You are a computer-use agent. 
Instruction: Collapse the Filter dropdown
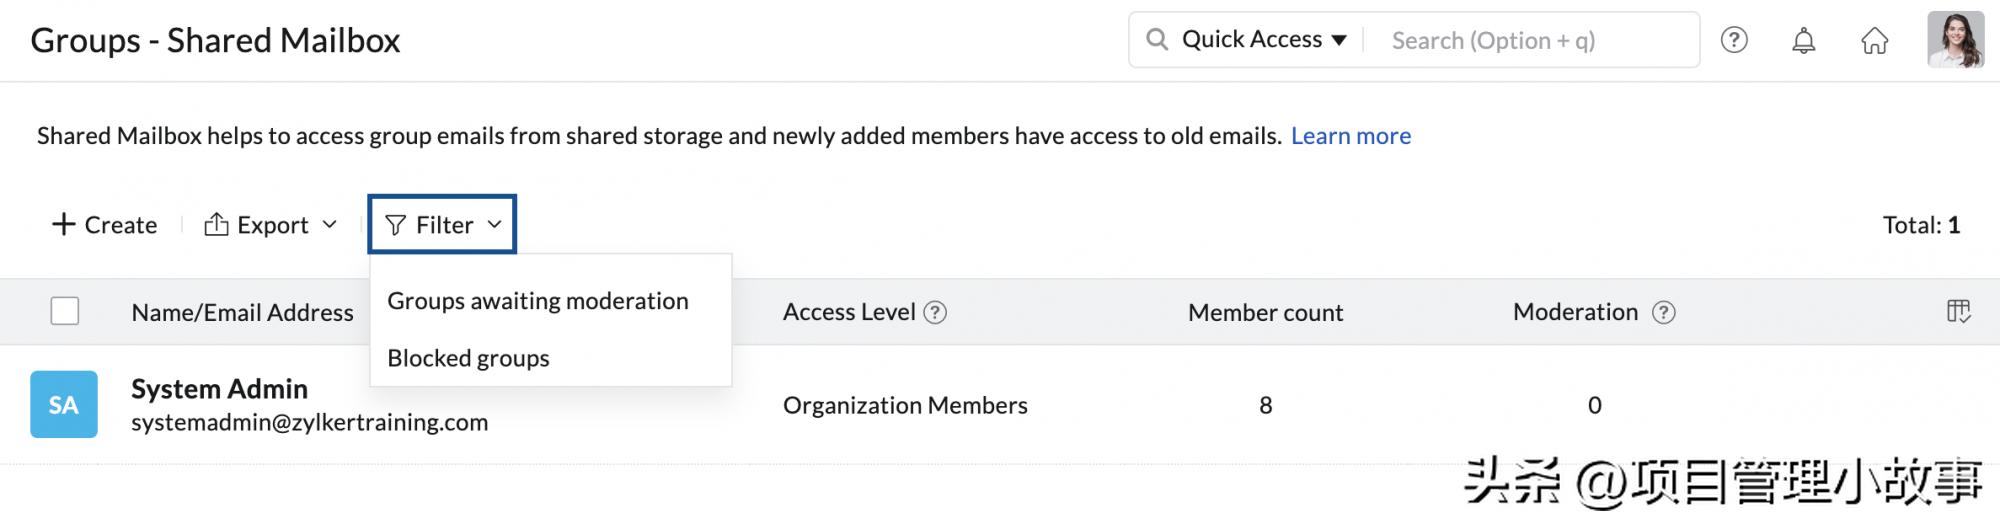[x=443, y=225]
